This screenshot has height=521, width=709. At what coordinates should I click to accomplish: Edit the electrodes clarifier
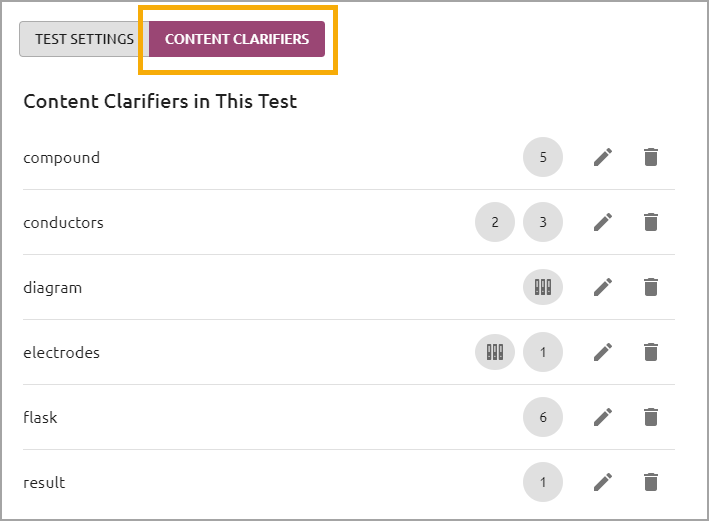tap(603, 352)
